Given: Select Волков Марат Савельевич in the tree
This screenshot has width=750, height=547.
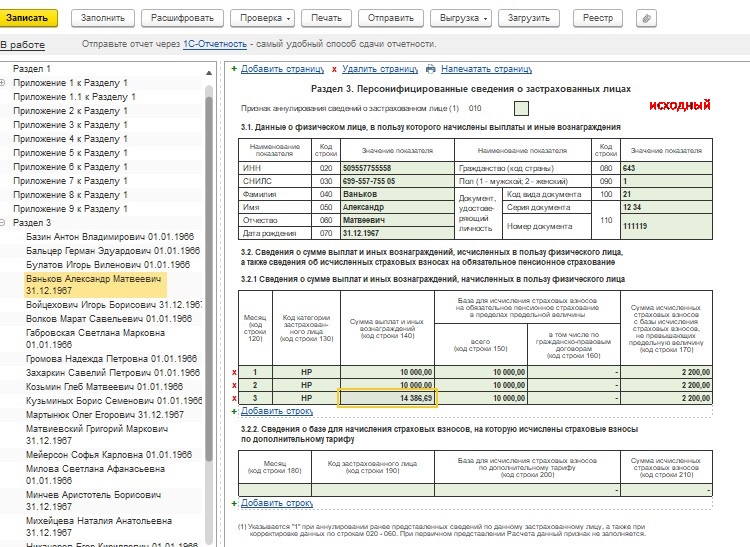Looking at the screenshot, I should 109,318.
